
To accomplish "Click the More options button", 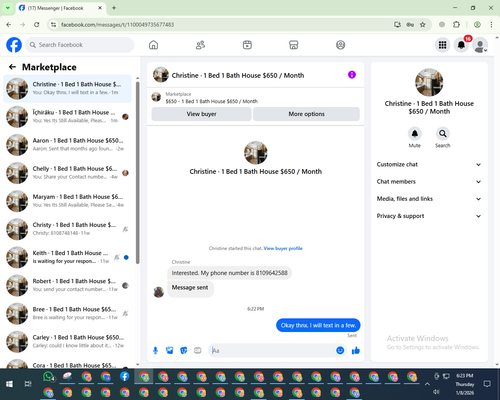I will 306,114.
